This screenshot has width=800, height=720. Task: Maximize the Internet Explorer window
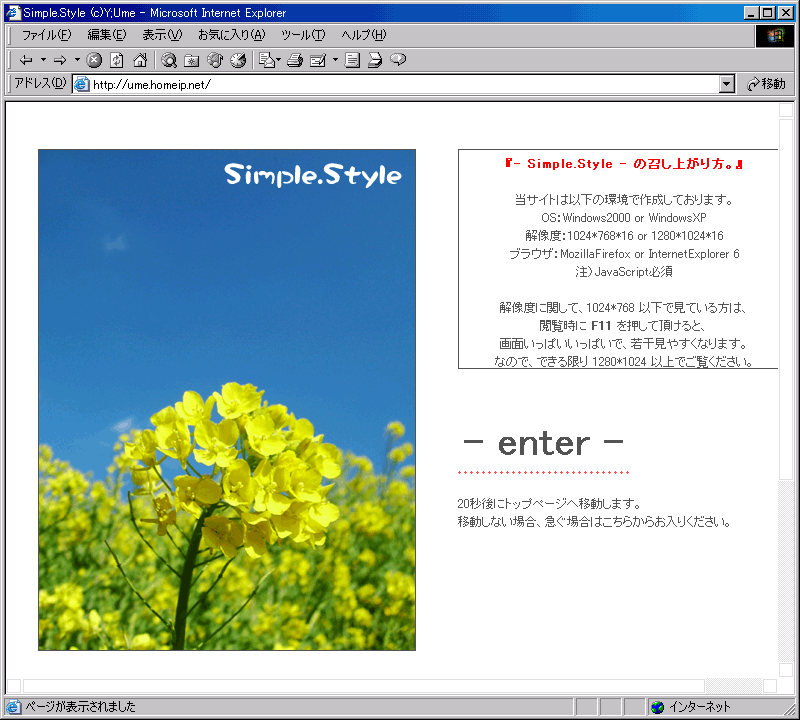(x=767, y=13)
